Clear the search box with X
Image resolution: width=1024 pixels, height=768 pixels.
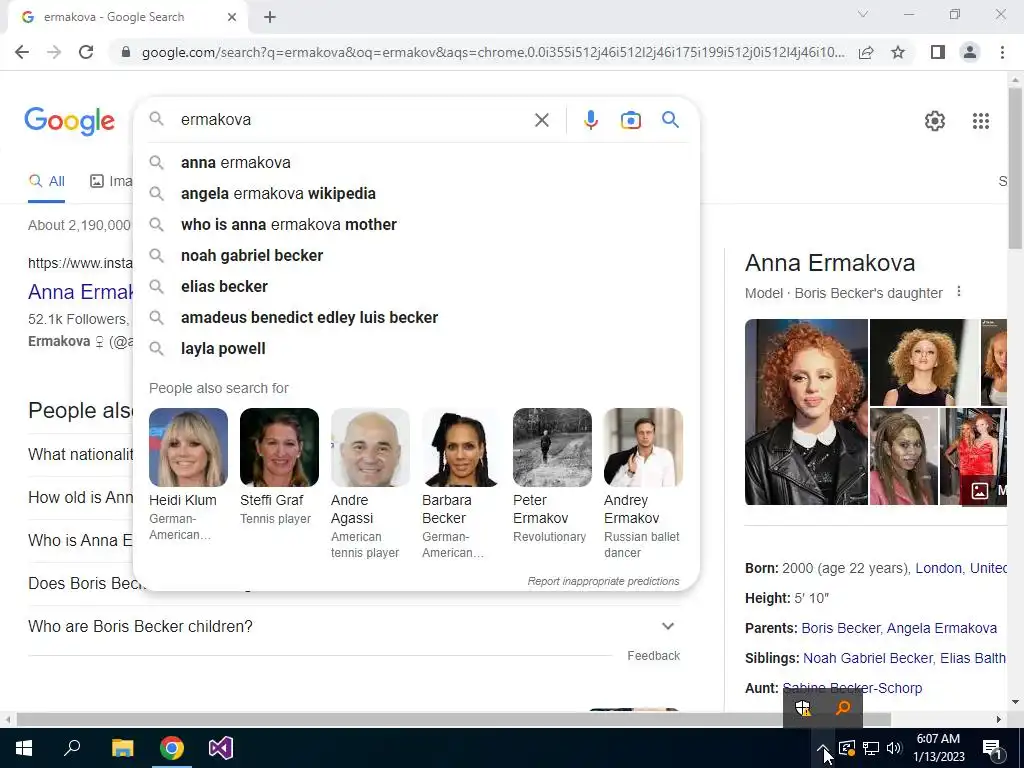pyautogui.click(x=541, y=120)
